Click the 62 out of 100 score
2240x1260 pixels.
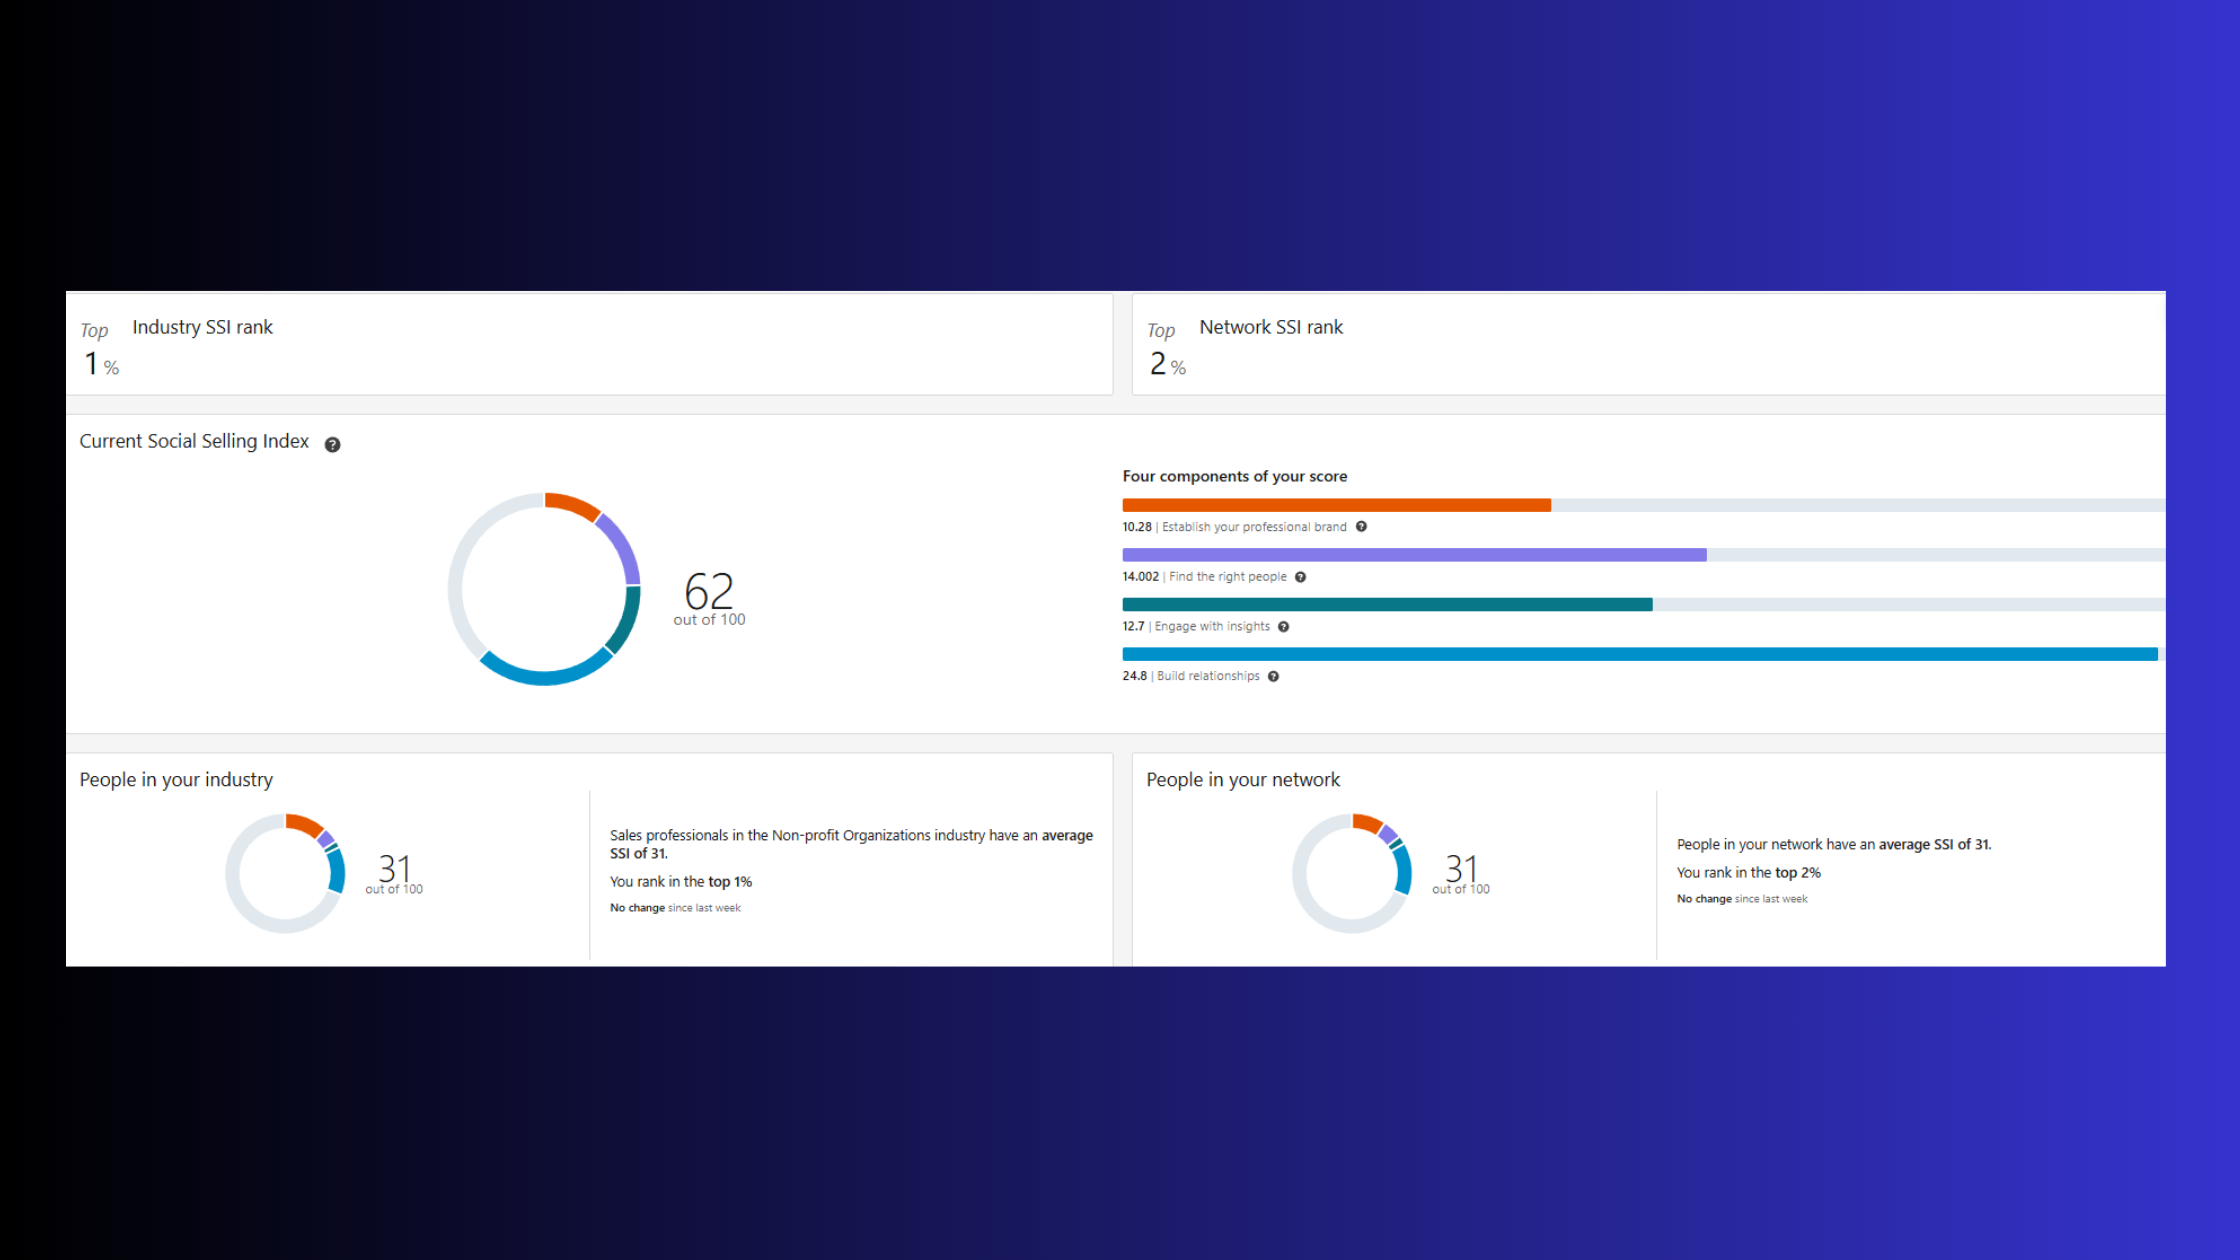point(709,598)
